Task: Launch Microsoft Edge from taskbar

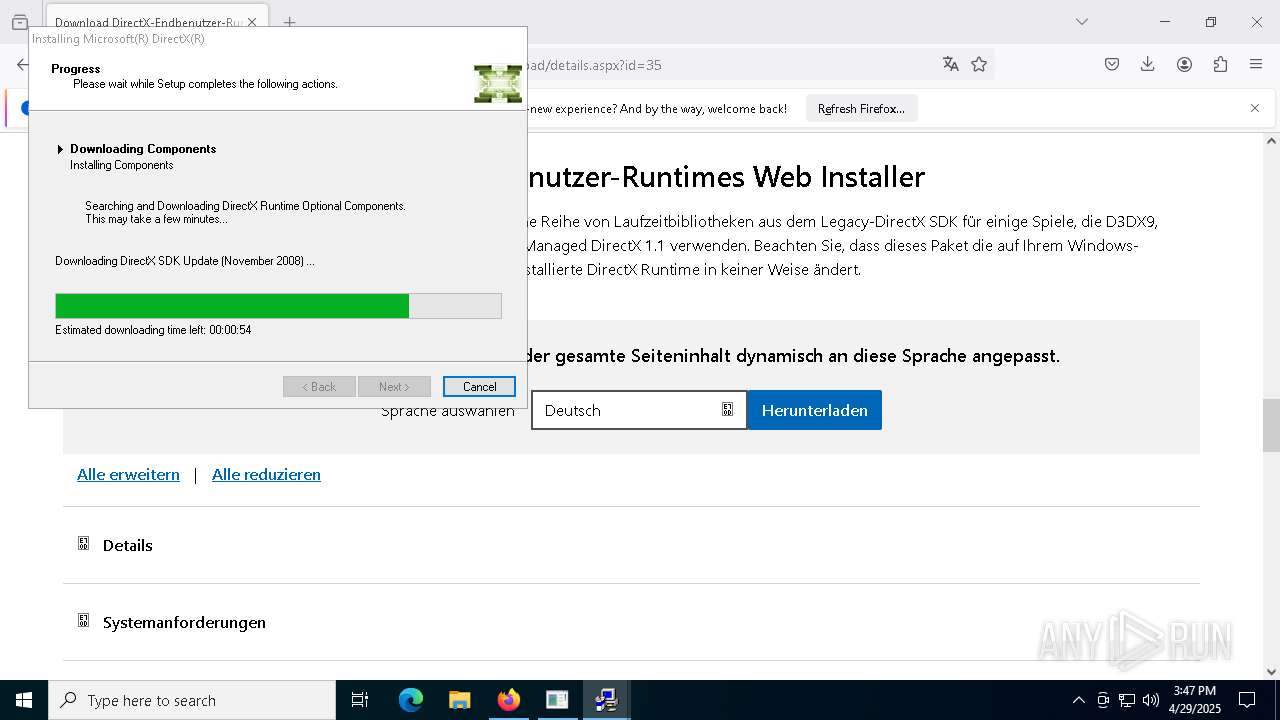Action: click(x=411, y=700)
